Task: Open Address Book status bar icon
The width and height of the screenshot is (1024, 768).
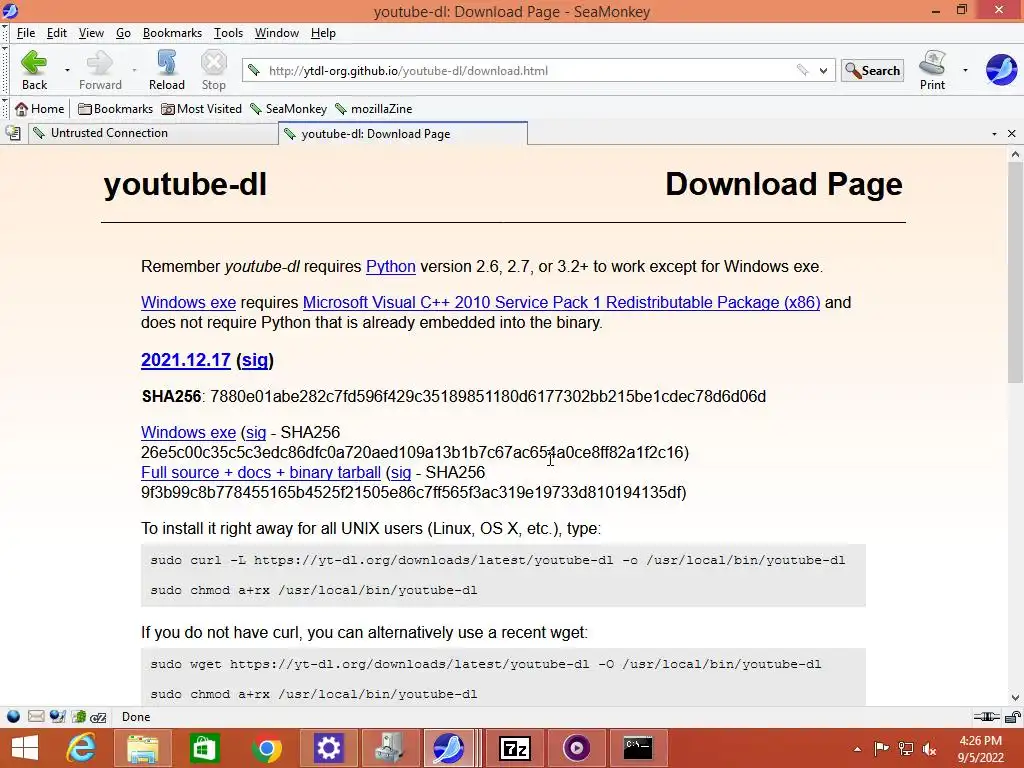Action: (x=78, y=716)
